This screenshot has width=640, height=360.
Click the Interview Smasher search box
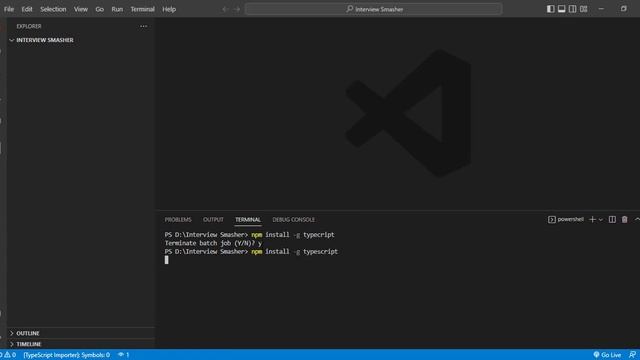[x=373, y=9]
